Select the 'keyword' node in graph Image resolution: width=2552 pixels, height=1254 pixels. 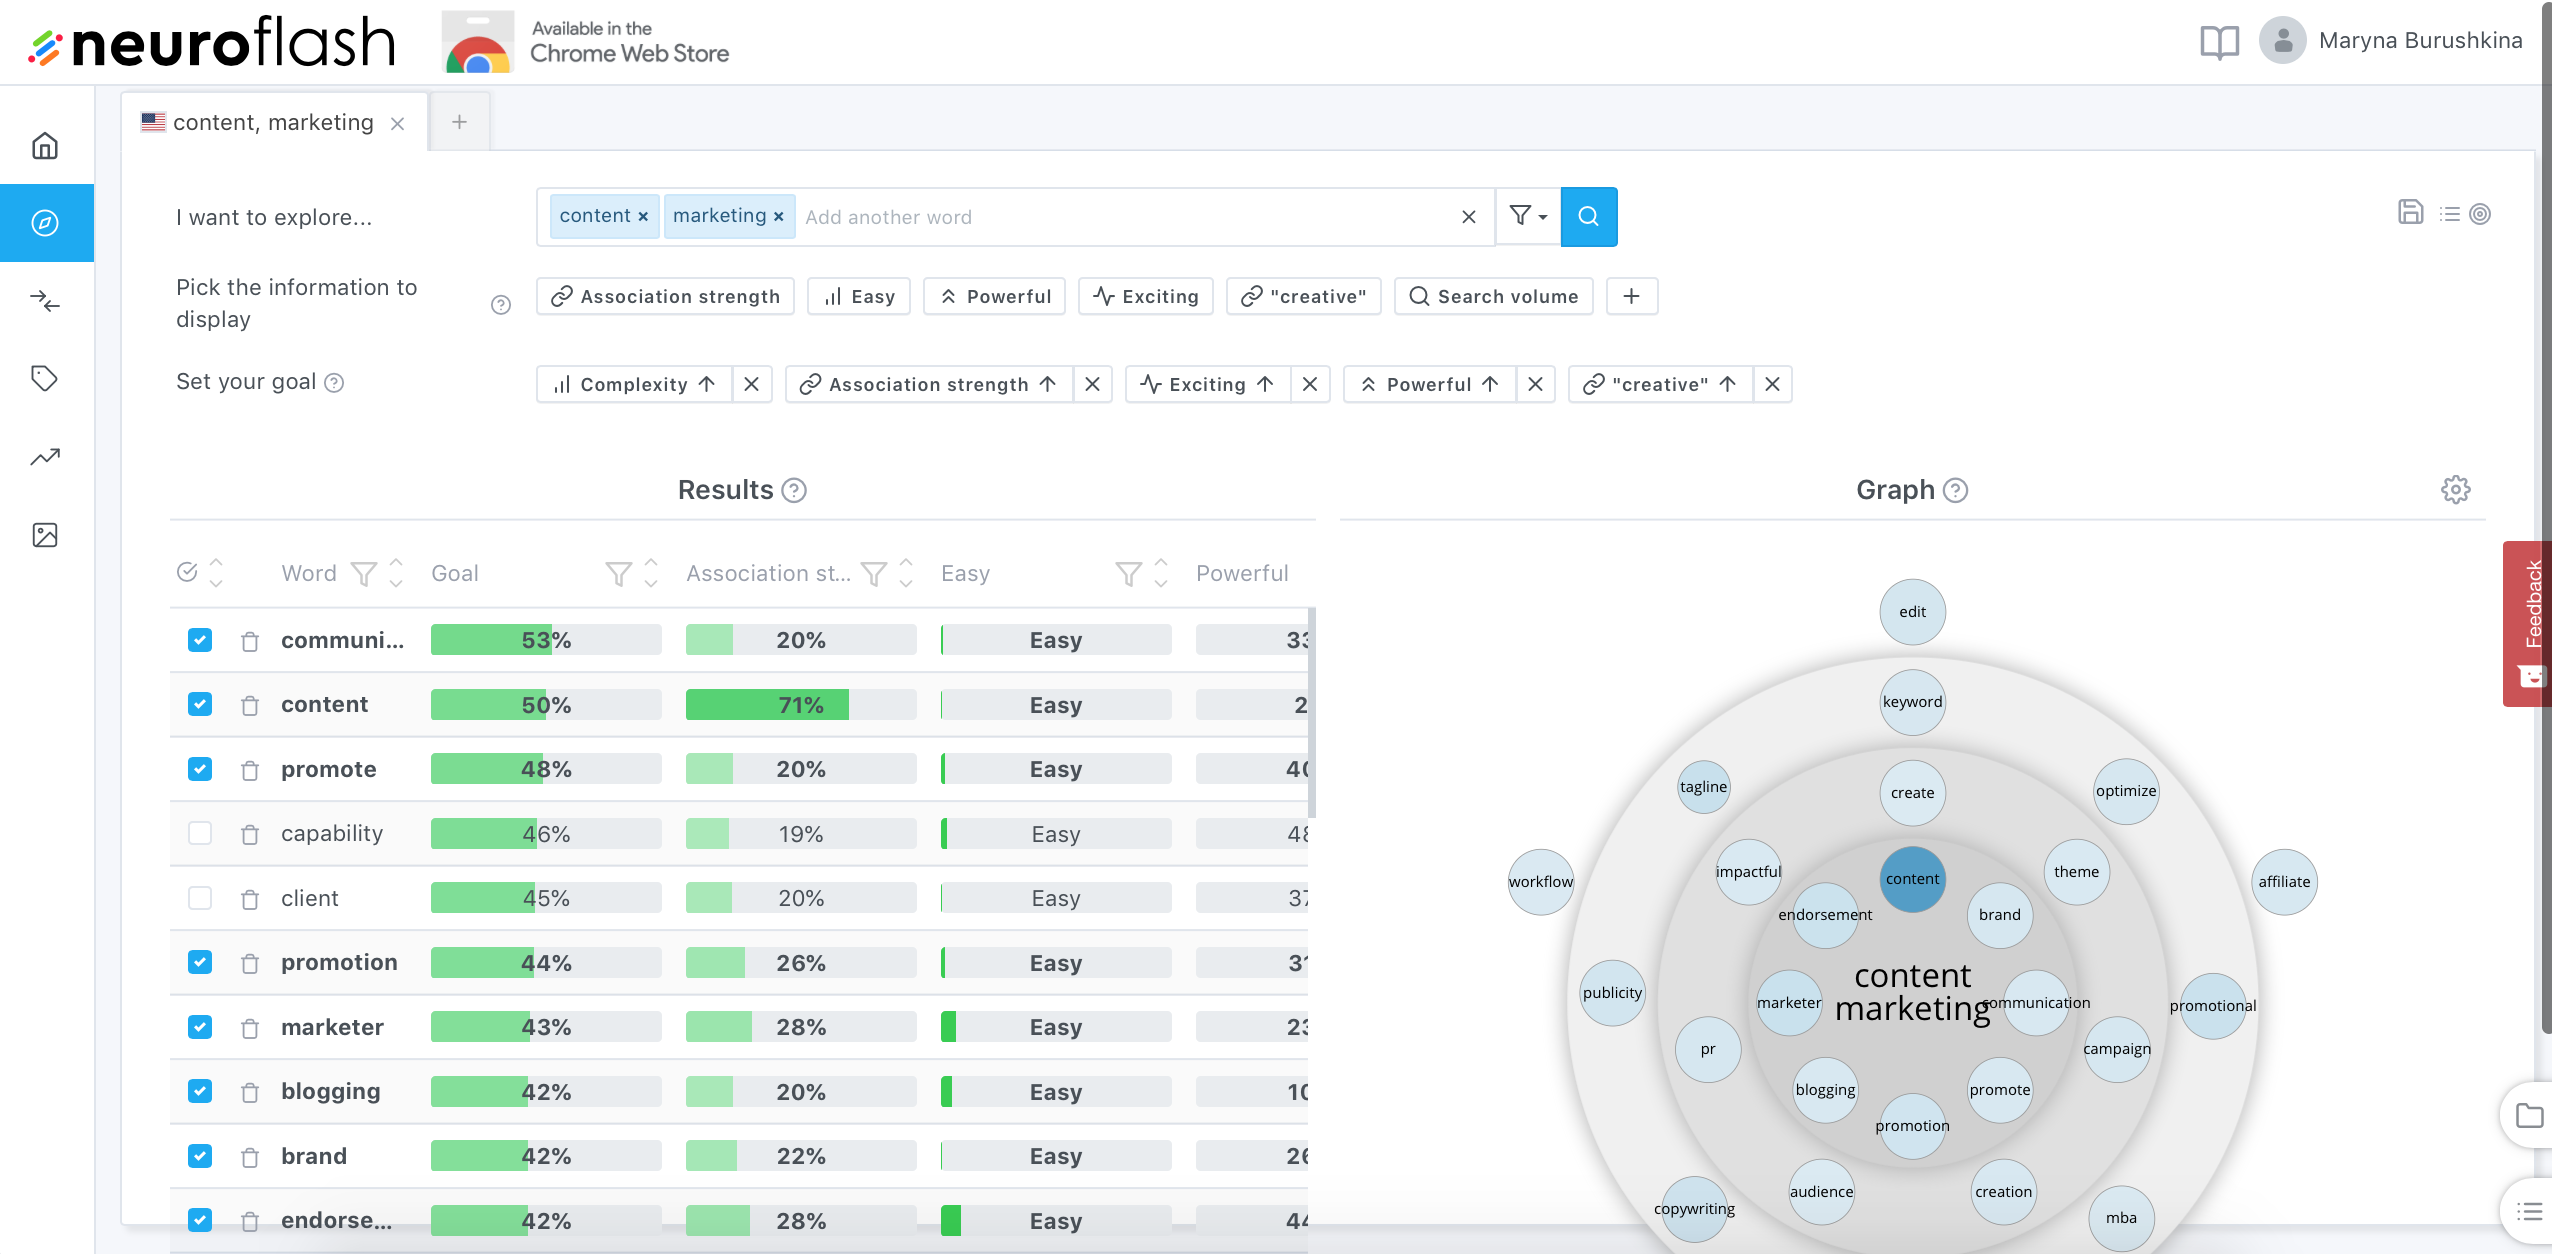point(1912,702)
